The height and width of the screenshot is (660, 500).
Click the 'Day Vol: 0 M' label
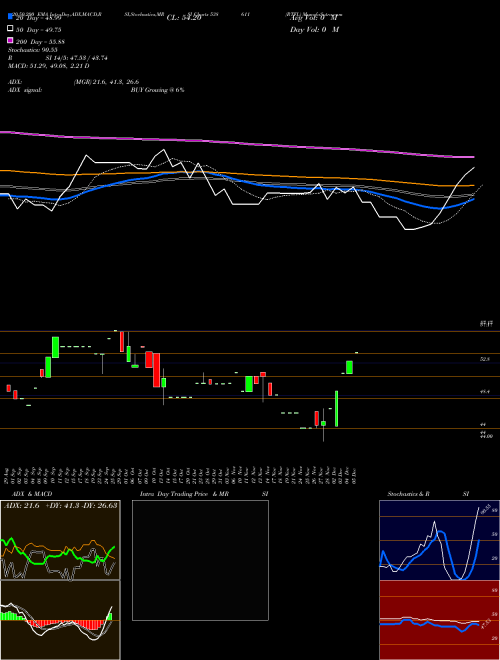314,30
